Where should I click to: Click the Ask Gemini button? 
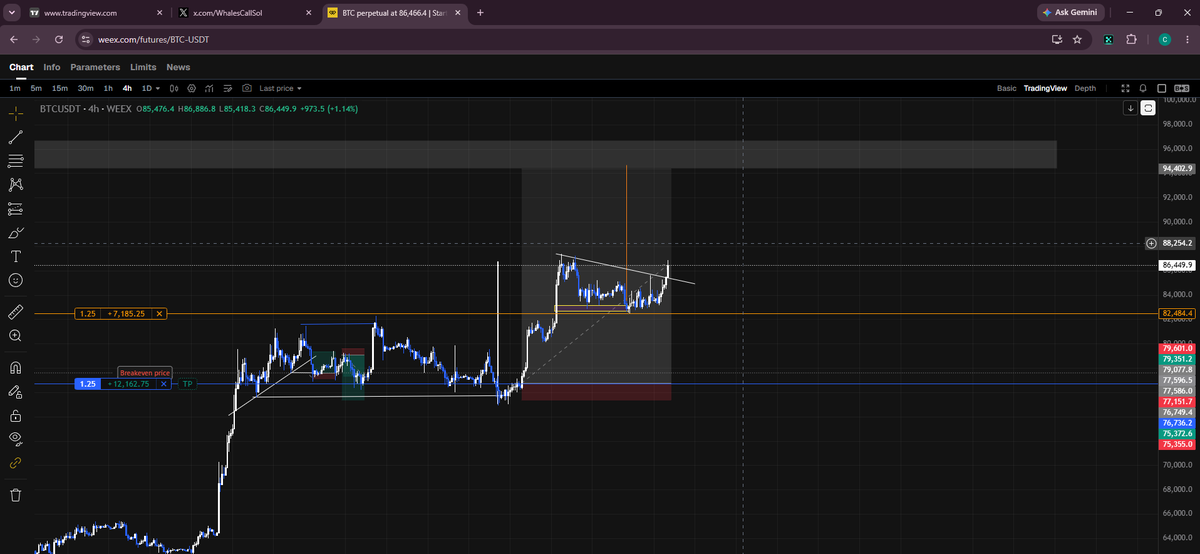[1070, 13]
